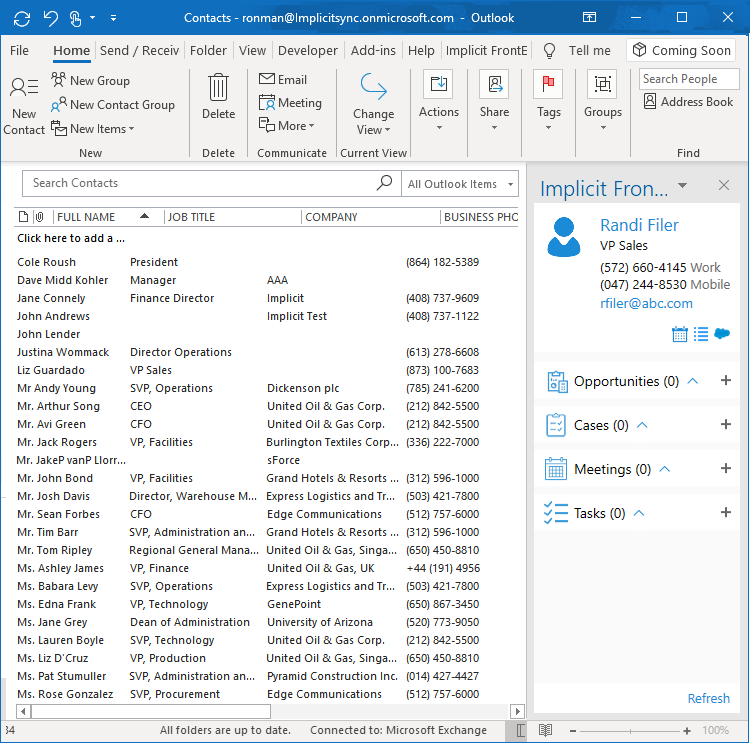Viewport: 750px width, 743px height.
Task: Switch to Reading view in status bar
Action: tap(546, 731)
